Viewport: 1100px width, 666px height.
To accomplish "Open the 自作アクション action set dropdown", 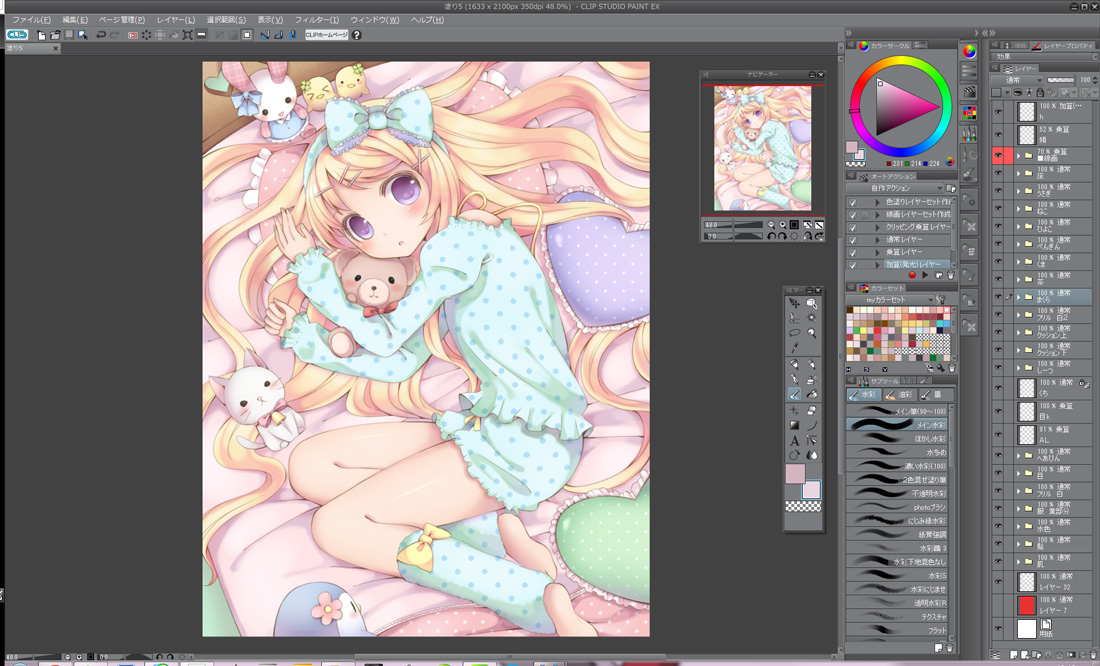I will 896,188.
